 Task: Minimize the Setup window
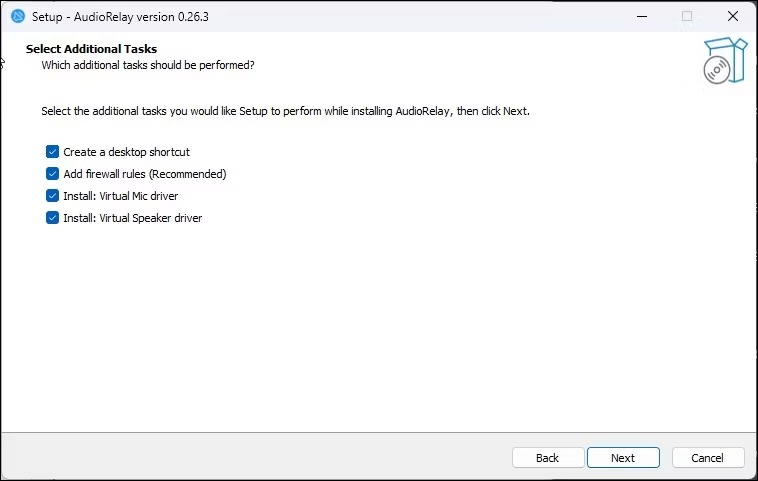pyautogui.click(x=641, y=16)
